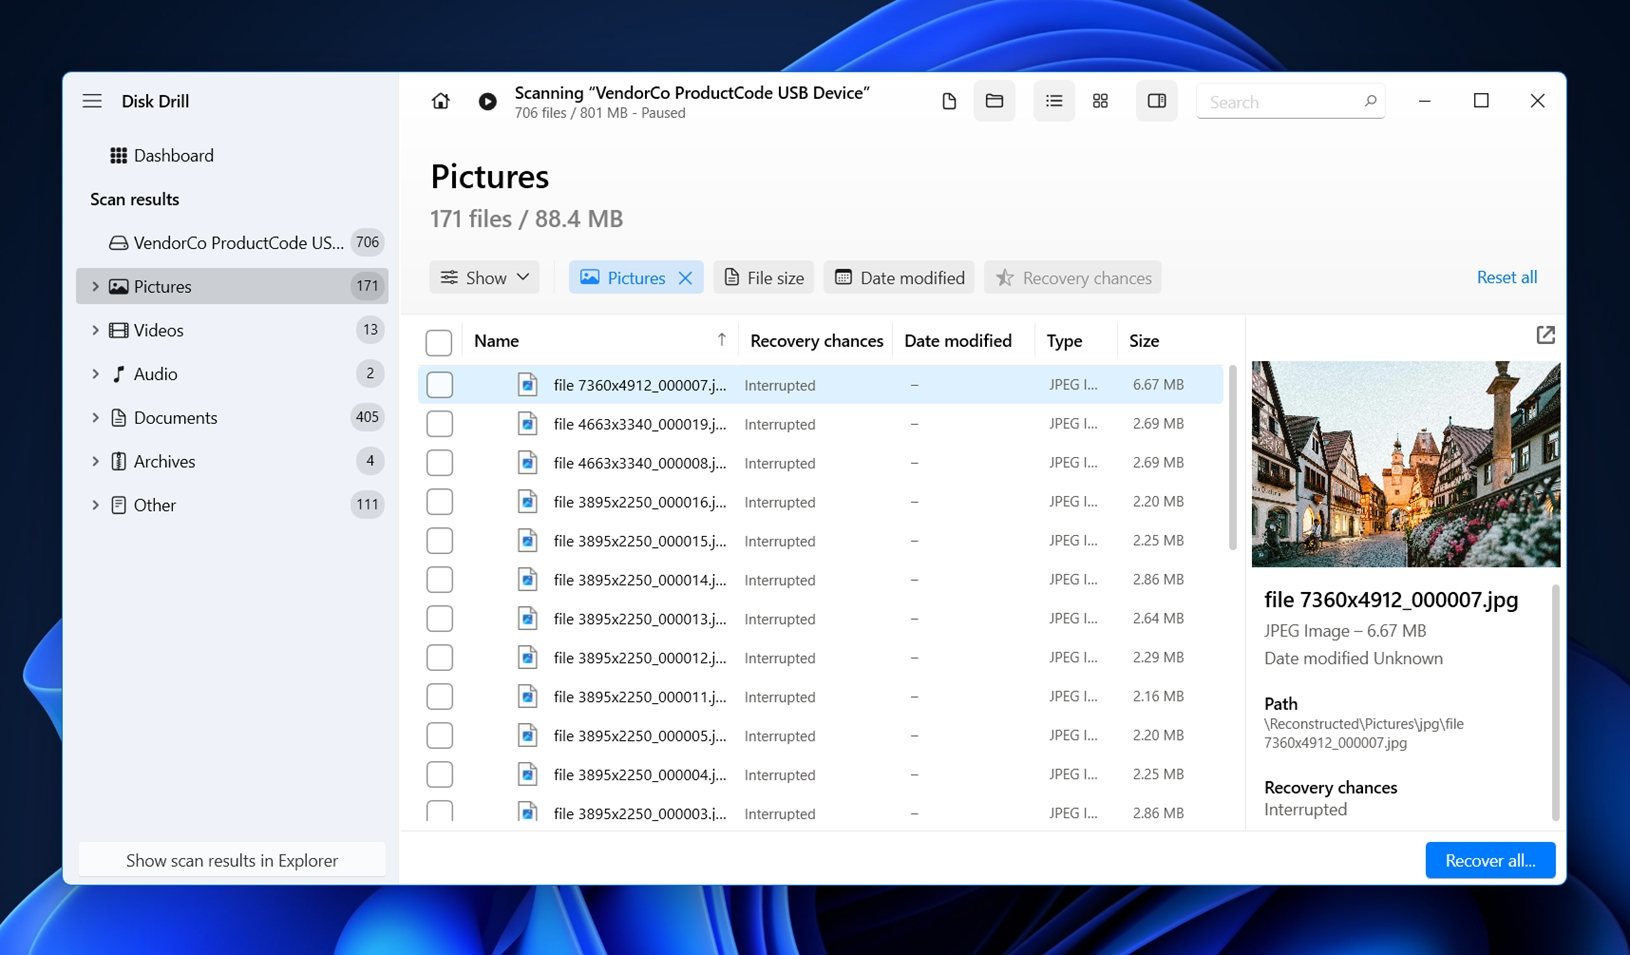
Task: Open Dashboard in sidebar
Action: tap(173, 156)
